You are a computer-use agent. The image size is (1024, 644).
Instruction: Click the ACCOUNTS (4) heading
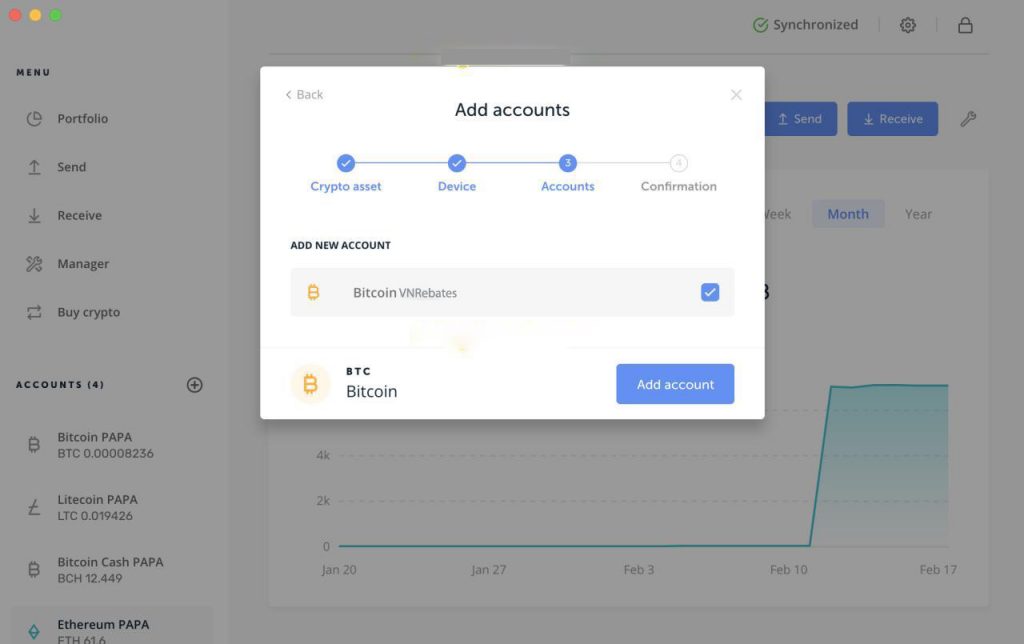coord(60,385)
